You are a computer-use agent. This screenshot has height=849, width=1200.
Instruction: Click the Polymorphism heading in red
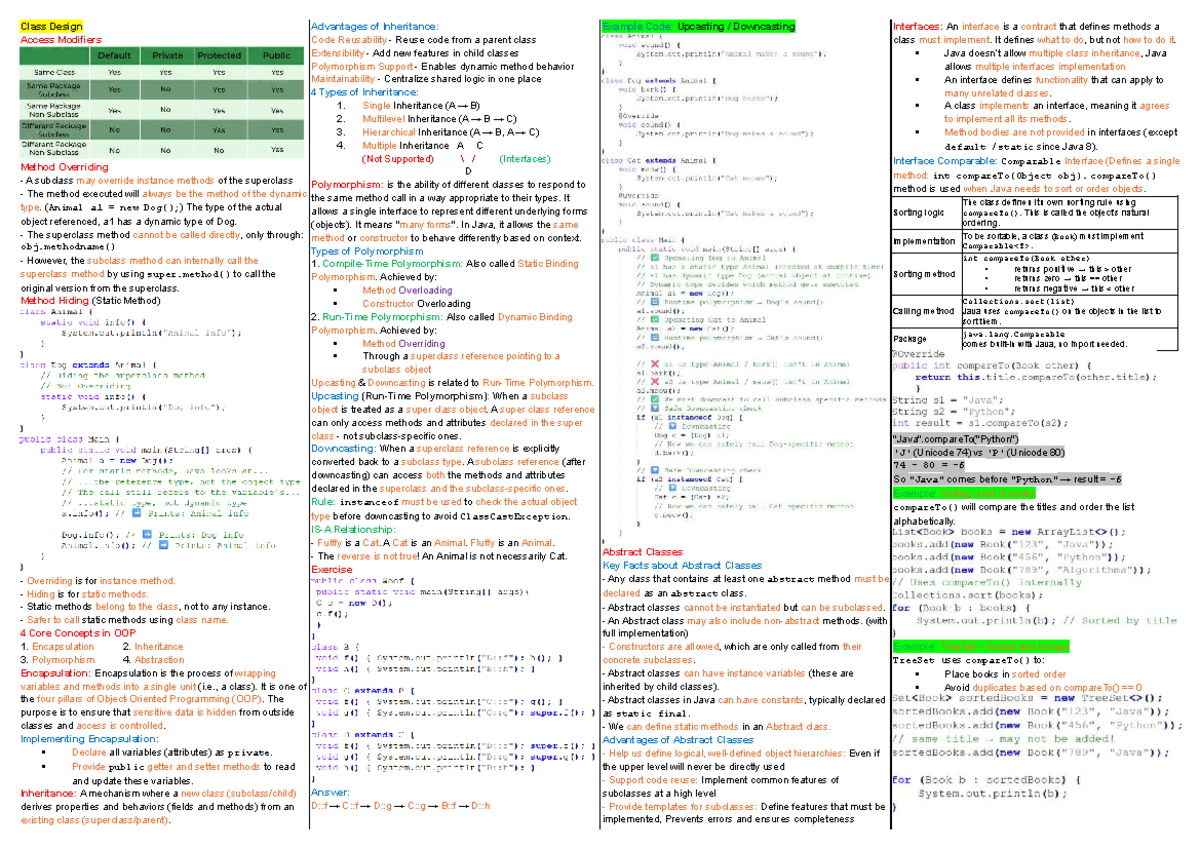pyautogui.click(x=347, y=185)
